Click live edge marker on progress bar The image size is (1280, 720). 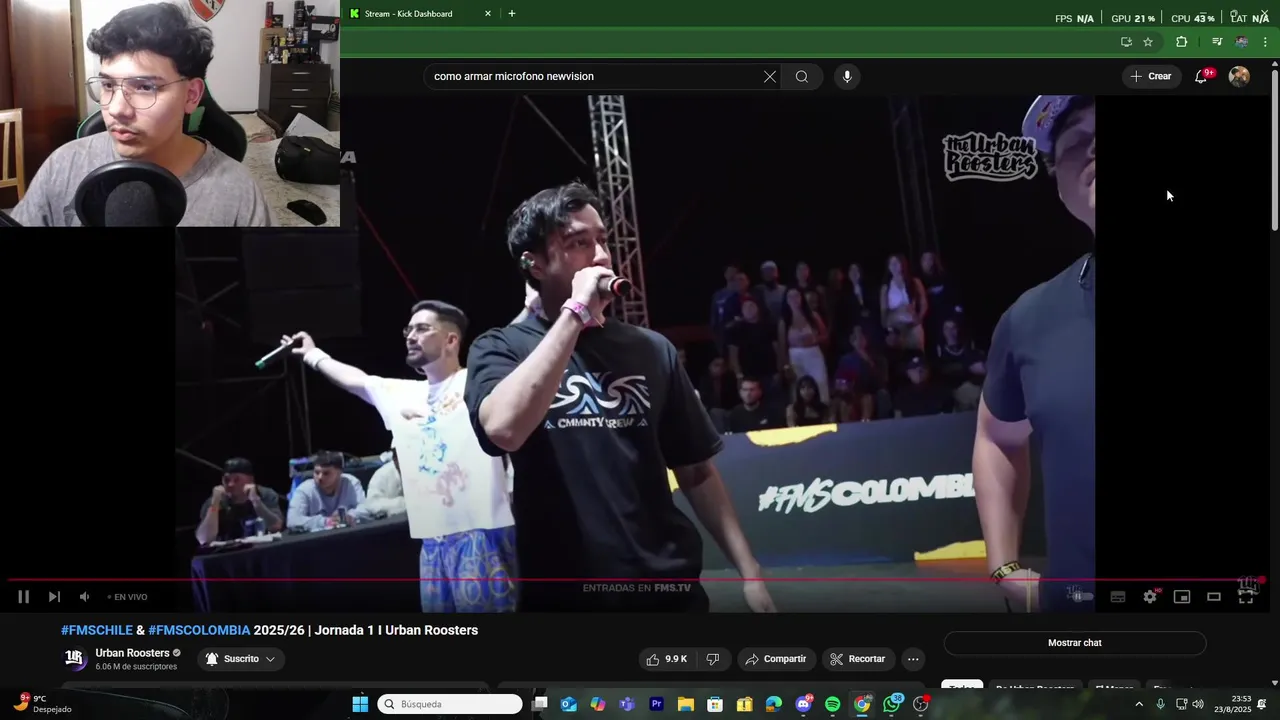point(1262,580)
